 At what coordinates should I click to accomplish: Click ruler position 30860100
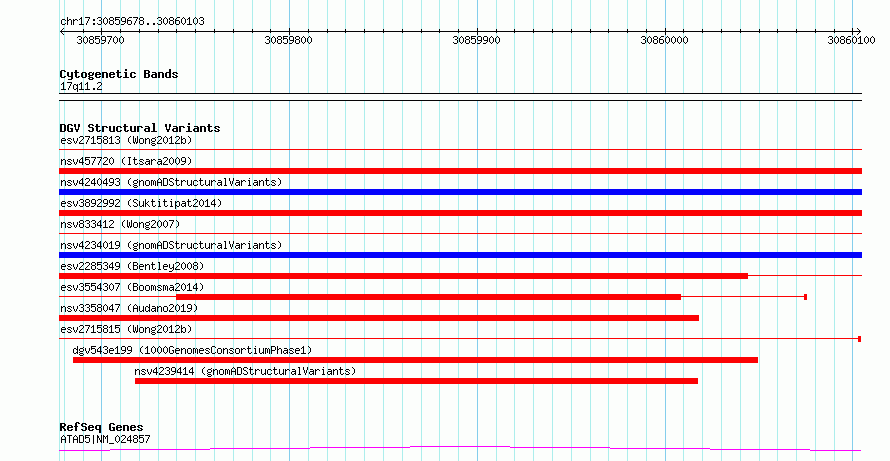[851, 40]
